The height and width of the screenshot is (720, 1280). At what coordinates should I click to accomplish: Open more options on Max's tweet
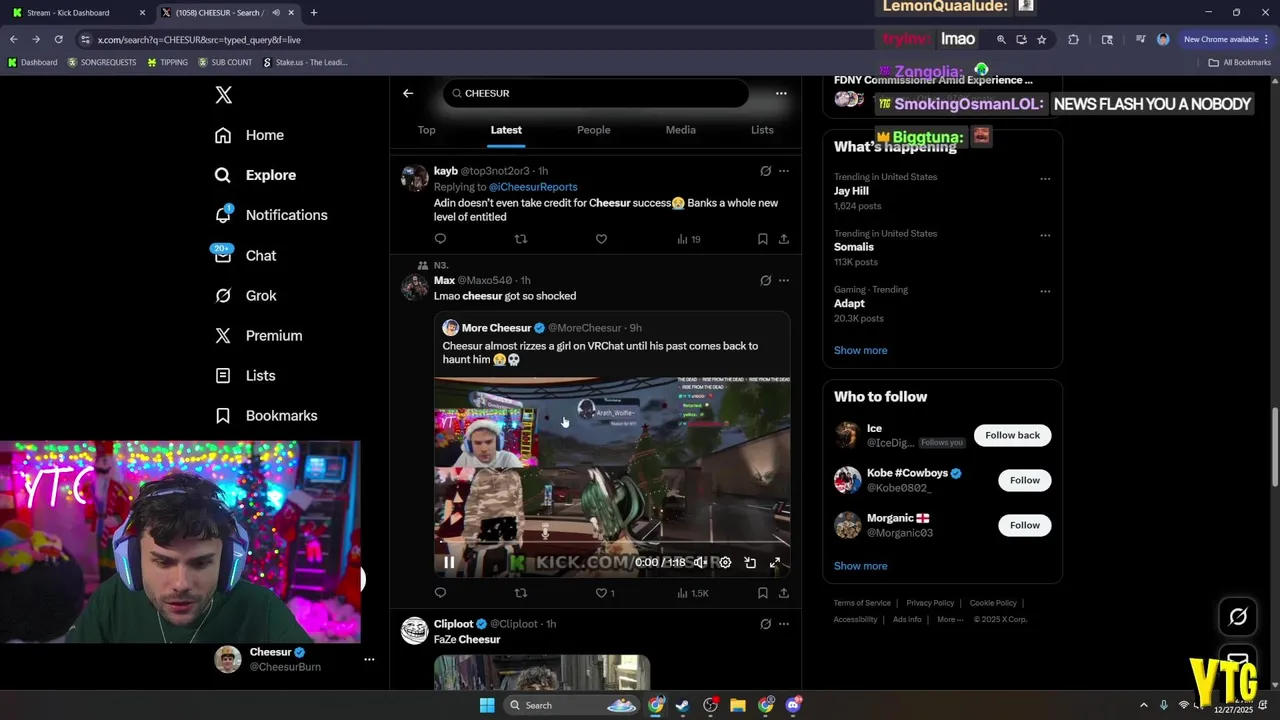tap(783, 281)
